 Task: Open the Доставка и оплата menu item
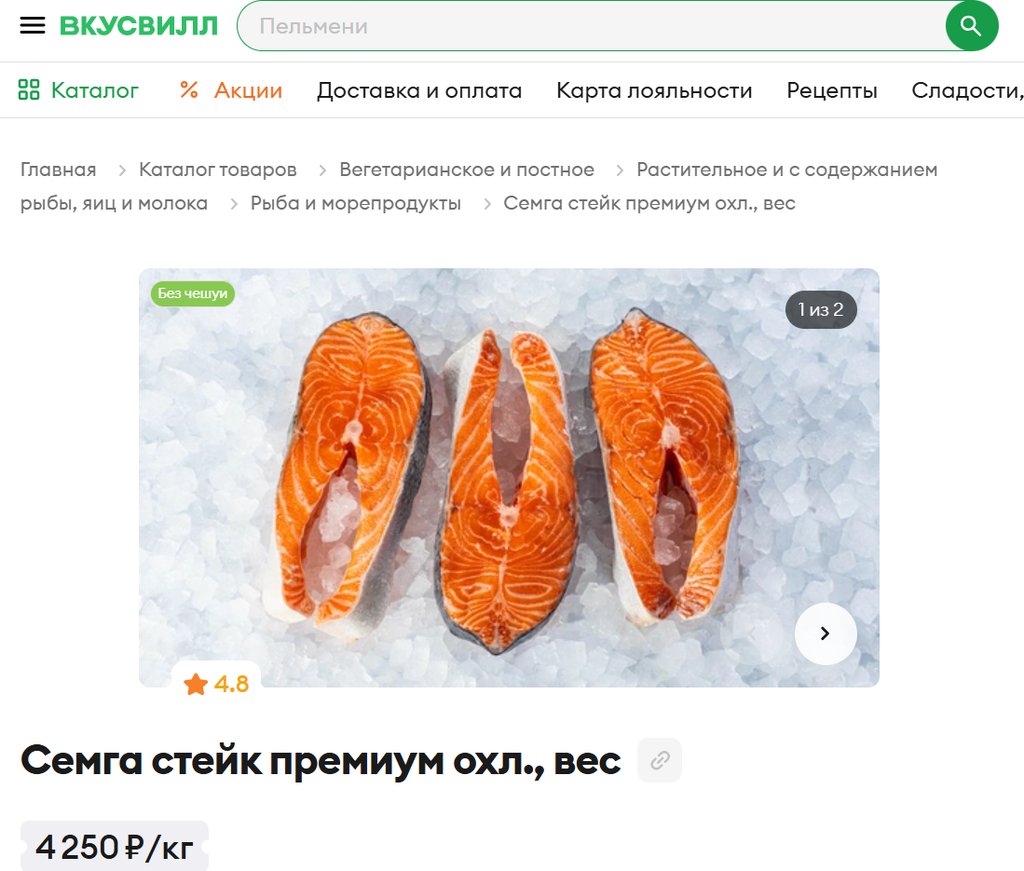(419, 90)
